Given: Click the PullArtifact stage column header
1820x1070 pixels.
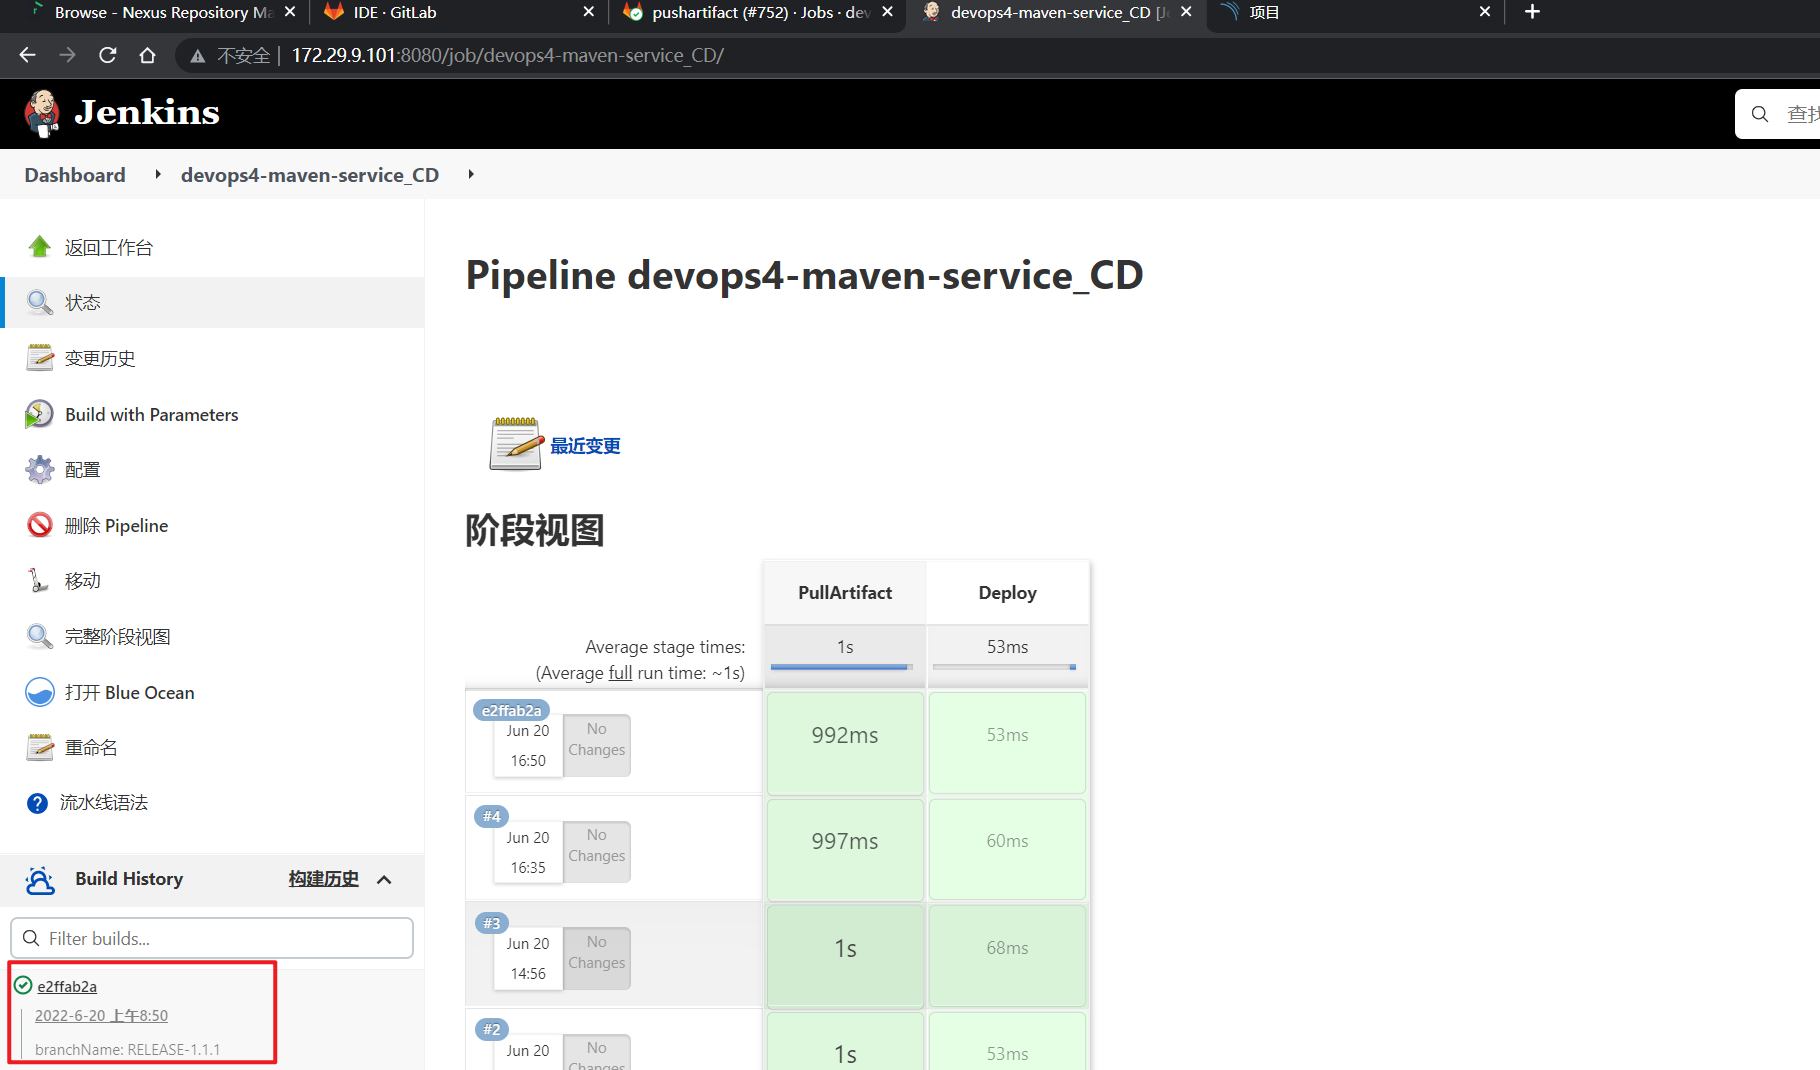Looking at the screenshot, I should (x=845, y=593).
